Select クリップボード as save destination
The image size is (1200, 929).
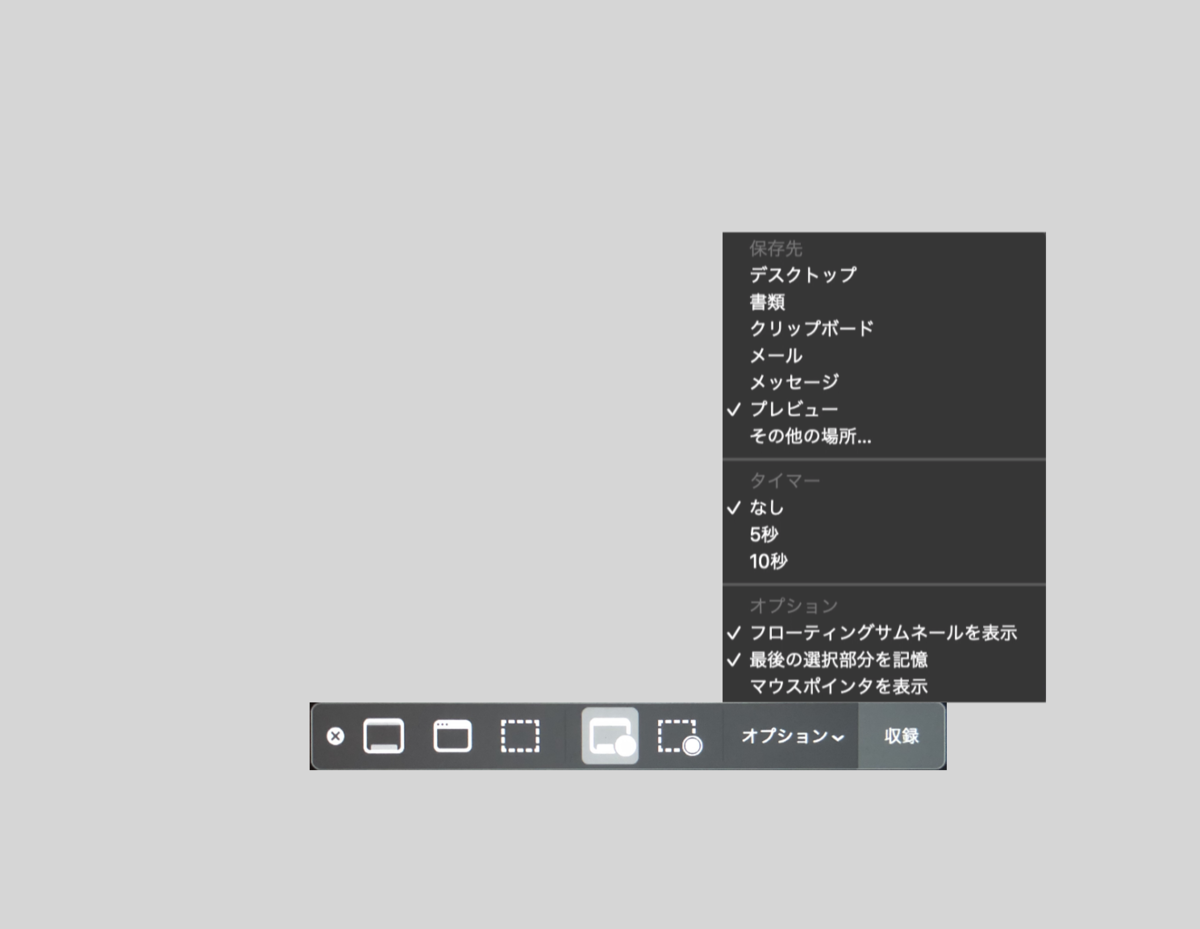pos(812,328)
